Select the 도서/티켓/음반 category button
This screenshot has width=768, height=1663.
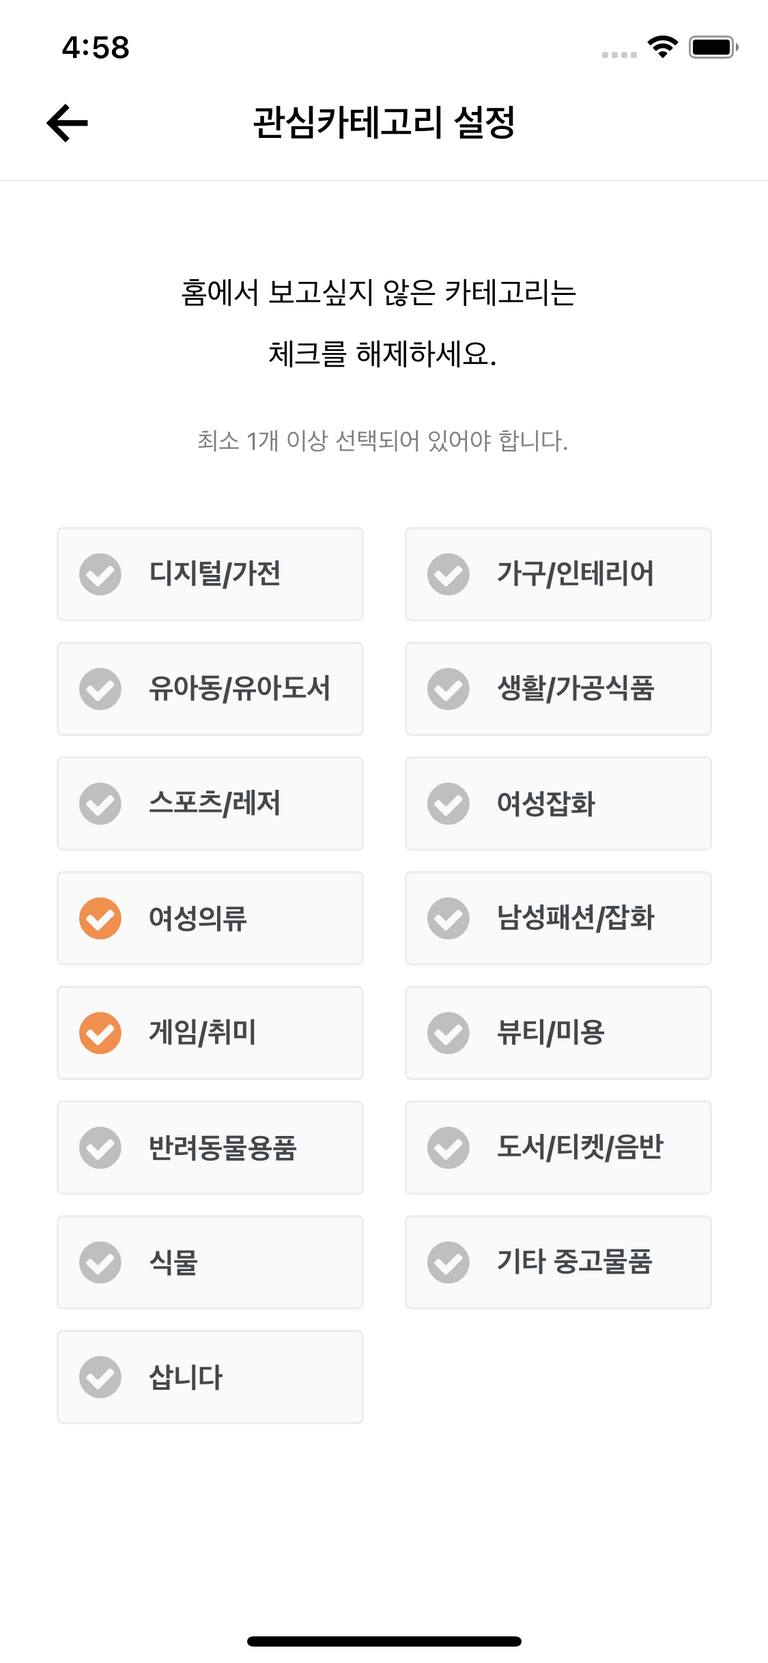pos(558,1148)
